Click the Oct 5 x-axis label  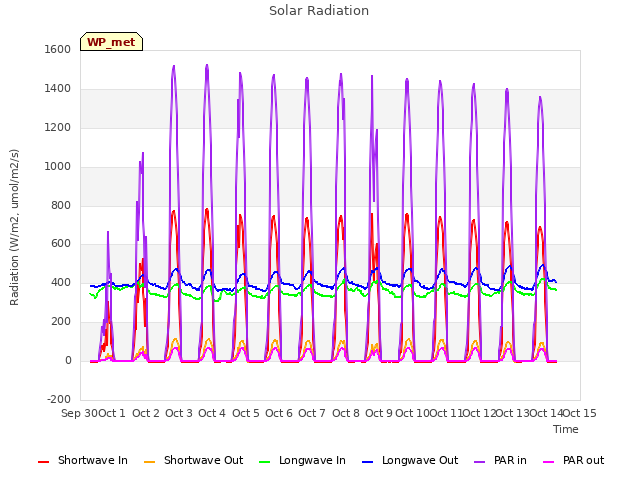tap(246, 413)
